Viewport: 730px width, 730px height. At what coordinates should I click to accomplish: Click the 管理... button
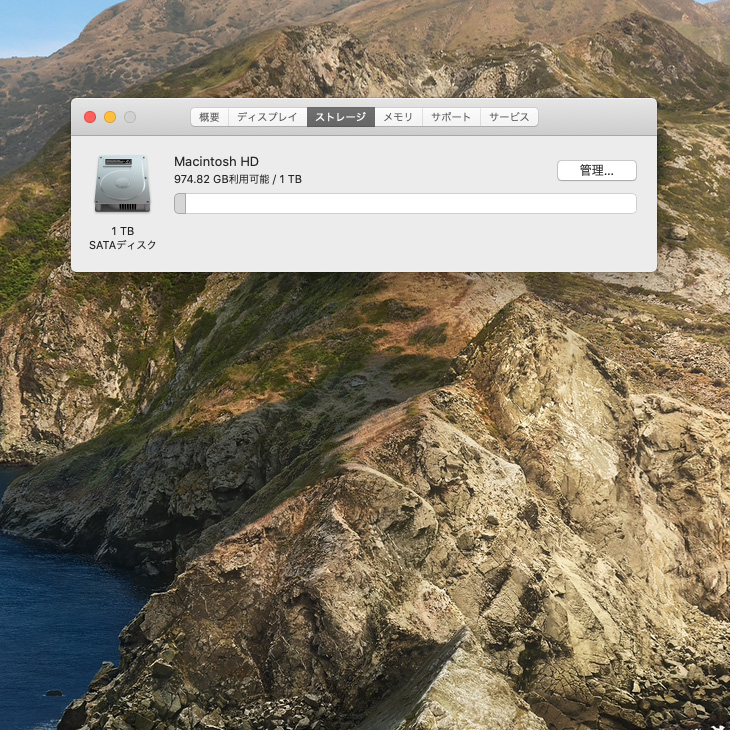[596, 170]
